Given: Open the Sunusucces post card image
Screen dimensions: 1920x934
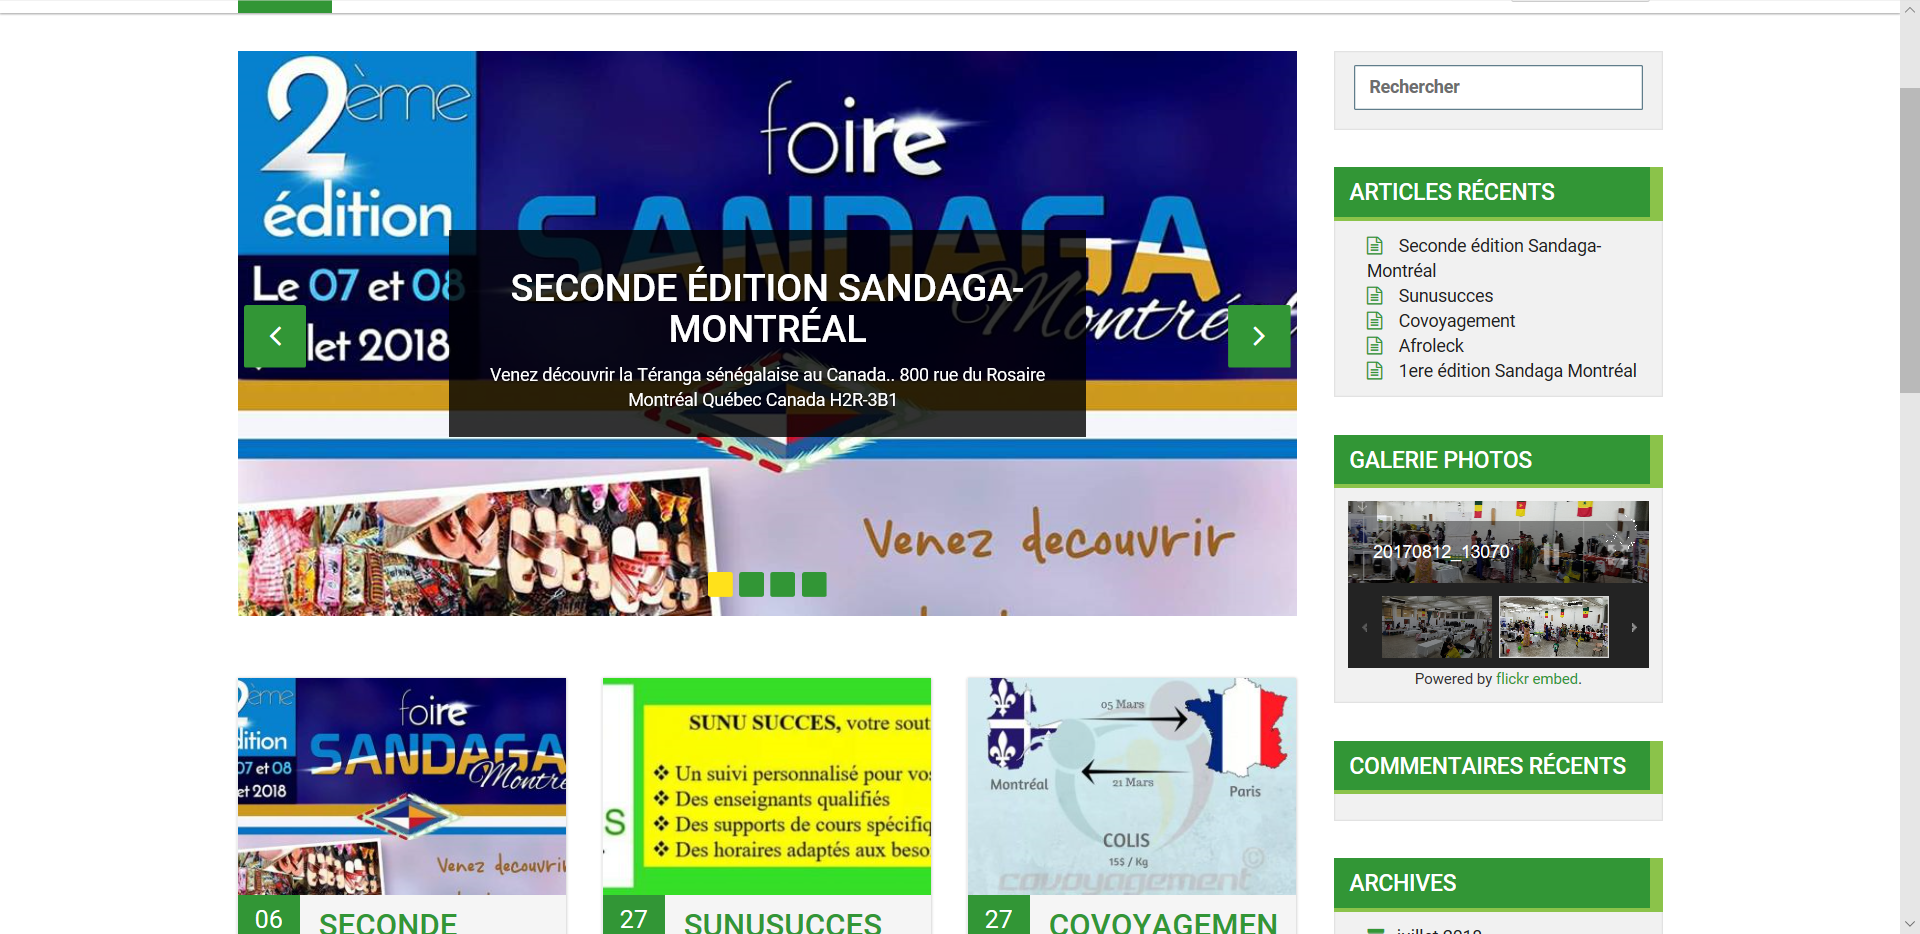Looking at the screenshot, I should pos(767,786).
